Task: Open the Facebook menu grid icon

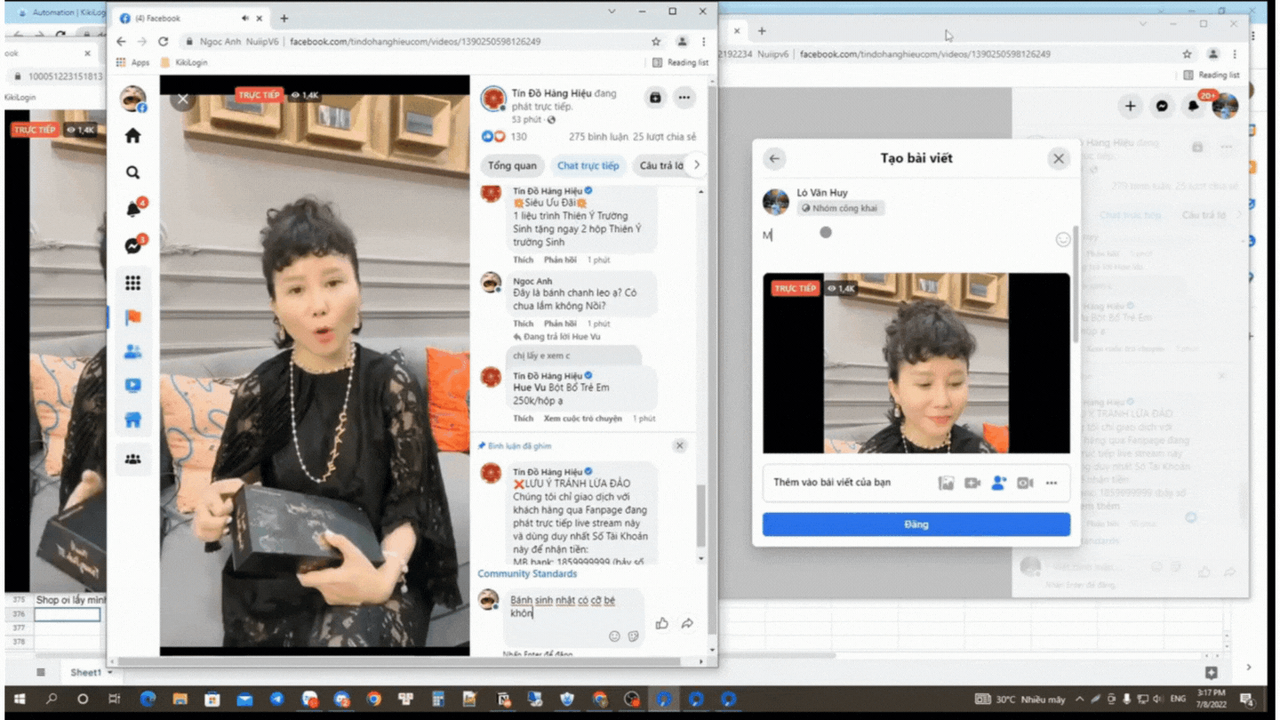Action: (x=133, y=283)
